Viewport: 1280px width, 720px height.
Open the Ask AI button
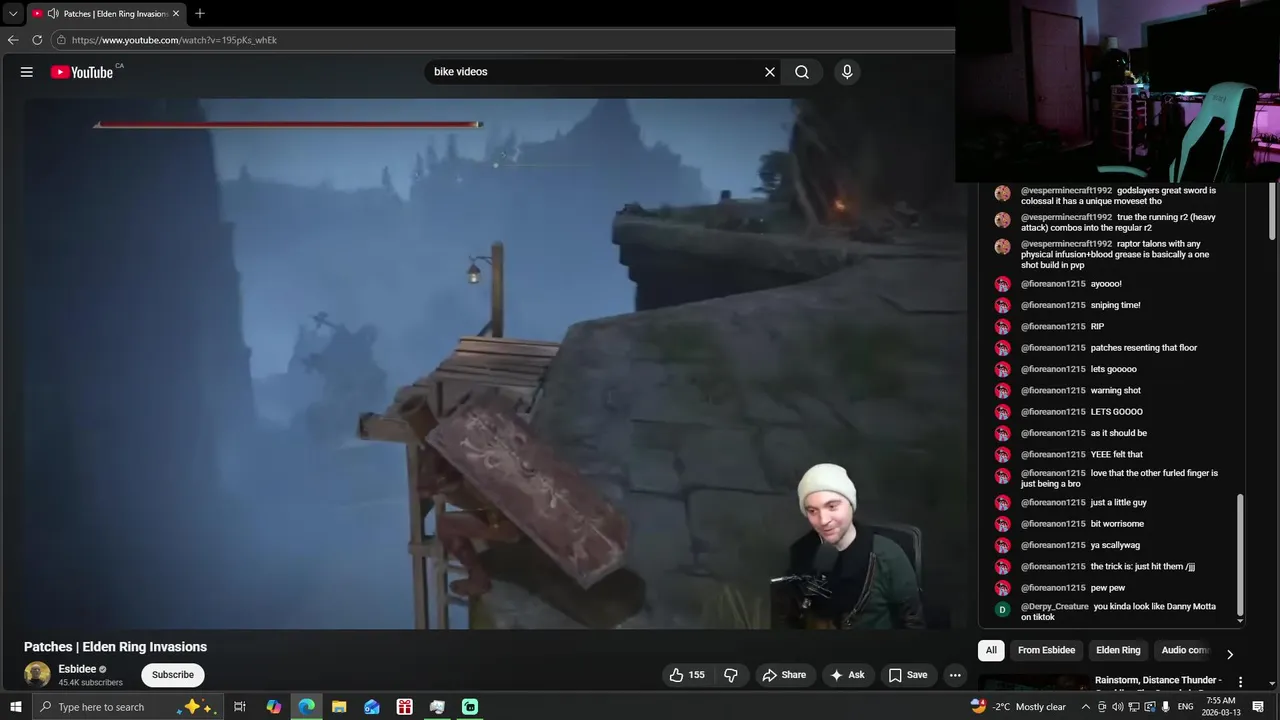847,675
